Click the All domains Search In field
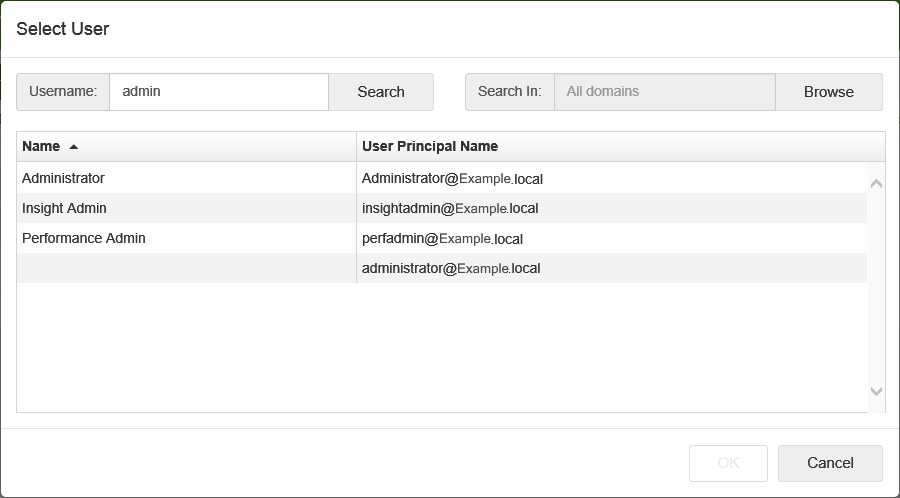The height and width of the screenshot is (498, 900). (664, 92)
